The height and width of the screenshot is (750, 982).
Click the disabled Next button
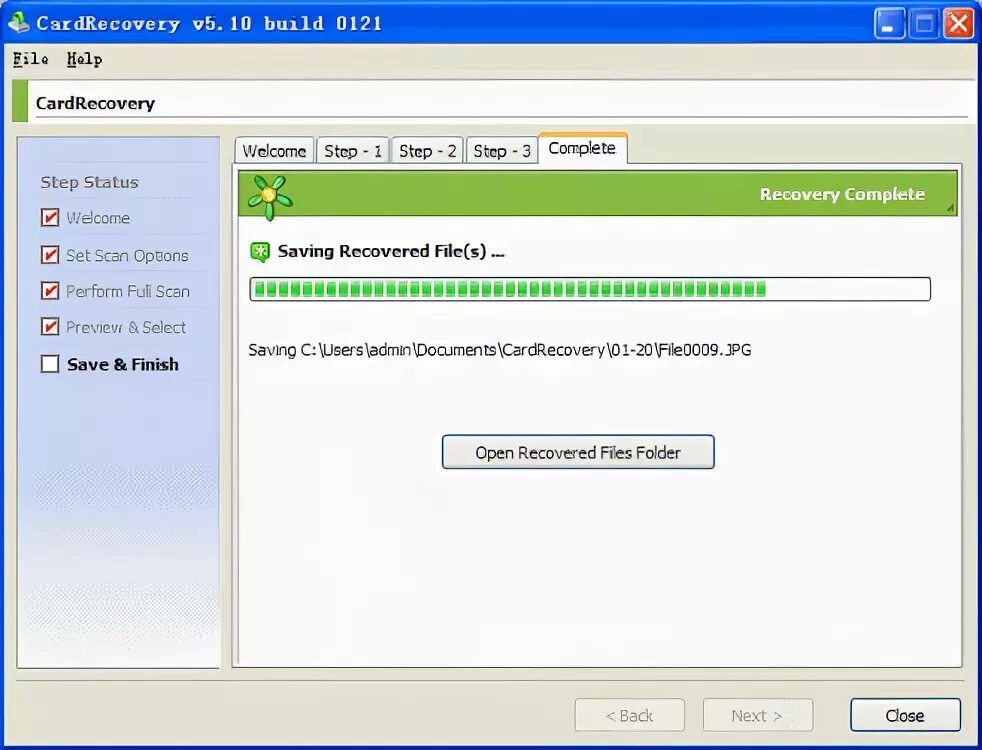coord(758,715)
